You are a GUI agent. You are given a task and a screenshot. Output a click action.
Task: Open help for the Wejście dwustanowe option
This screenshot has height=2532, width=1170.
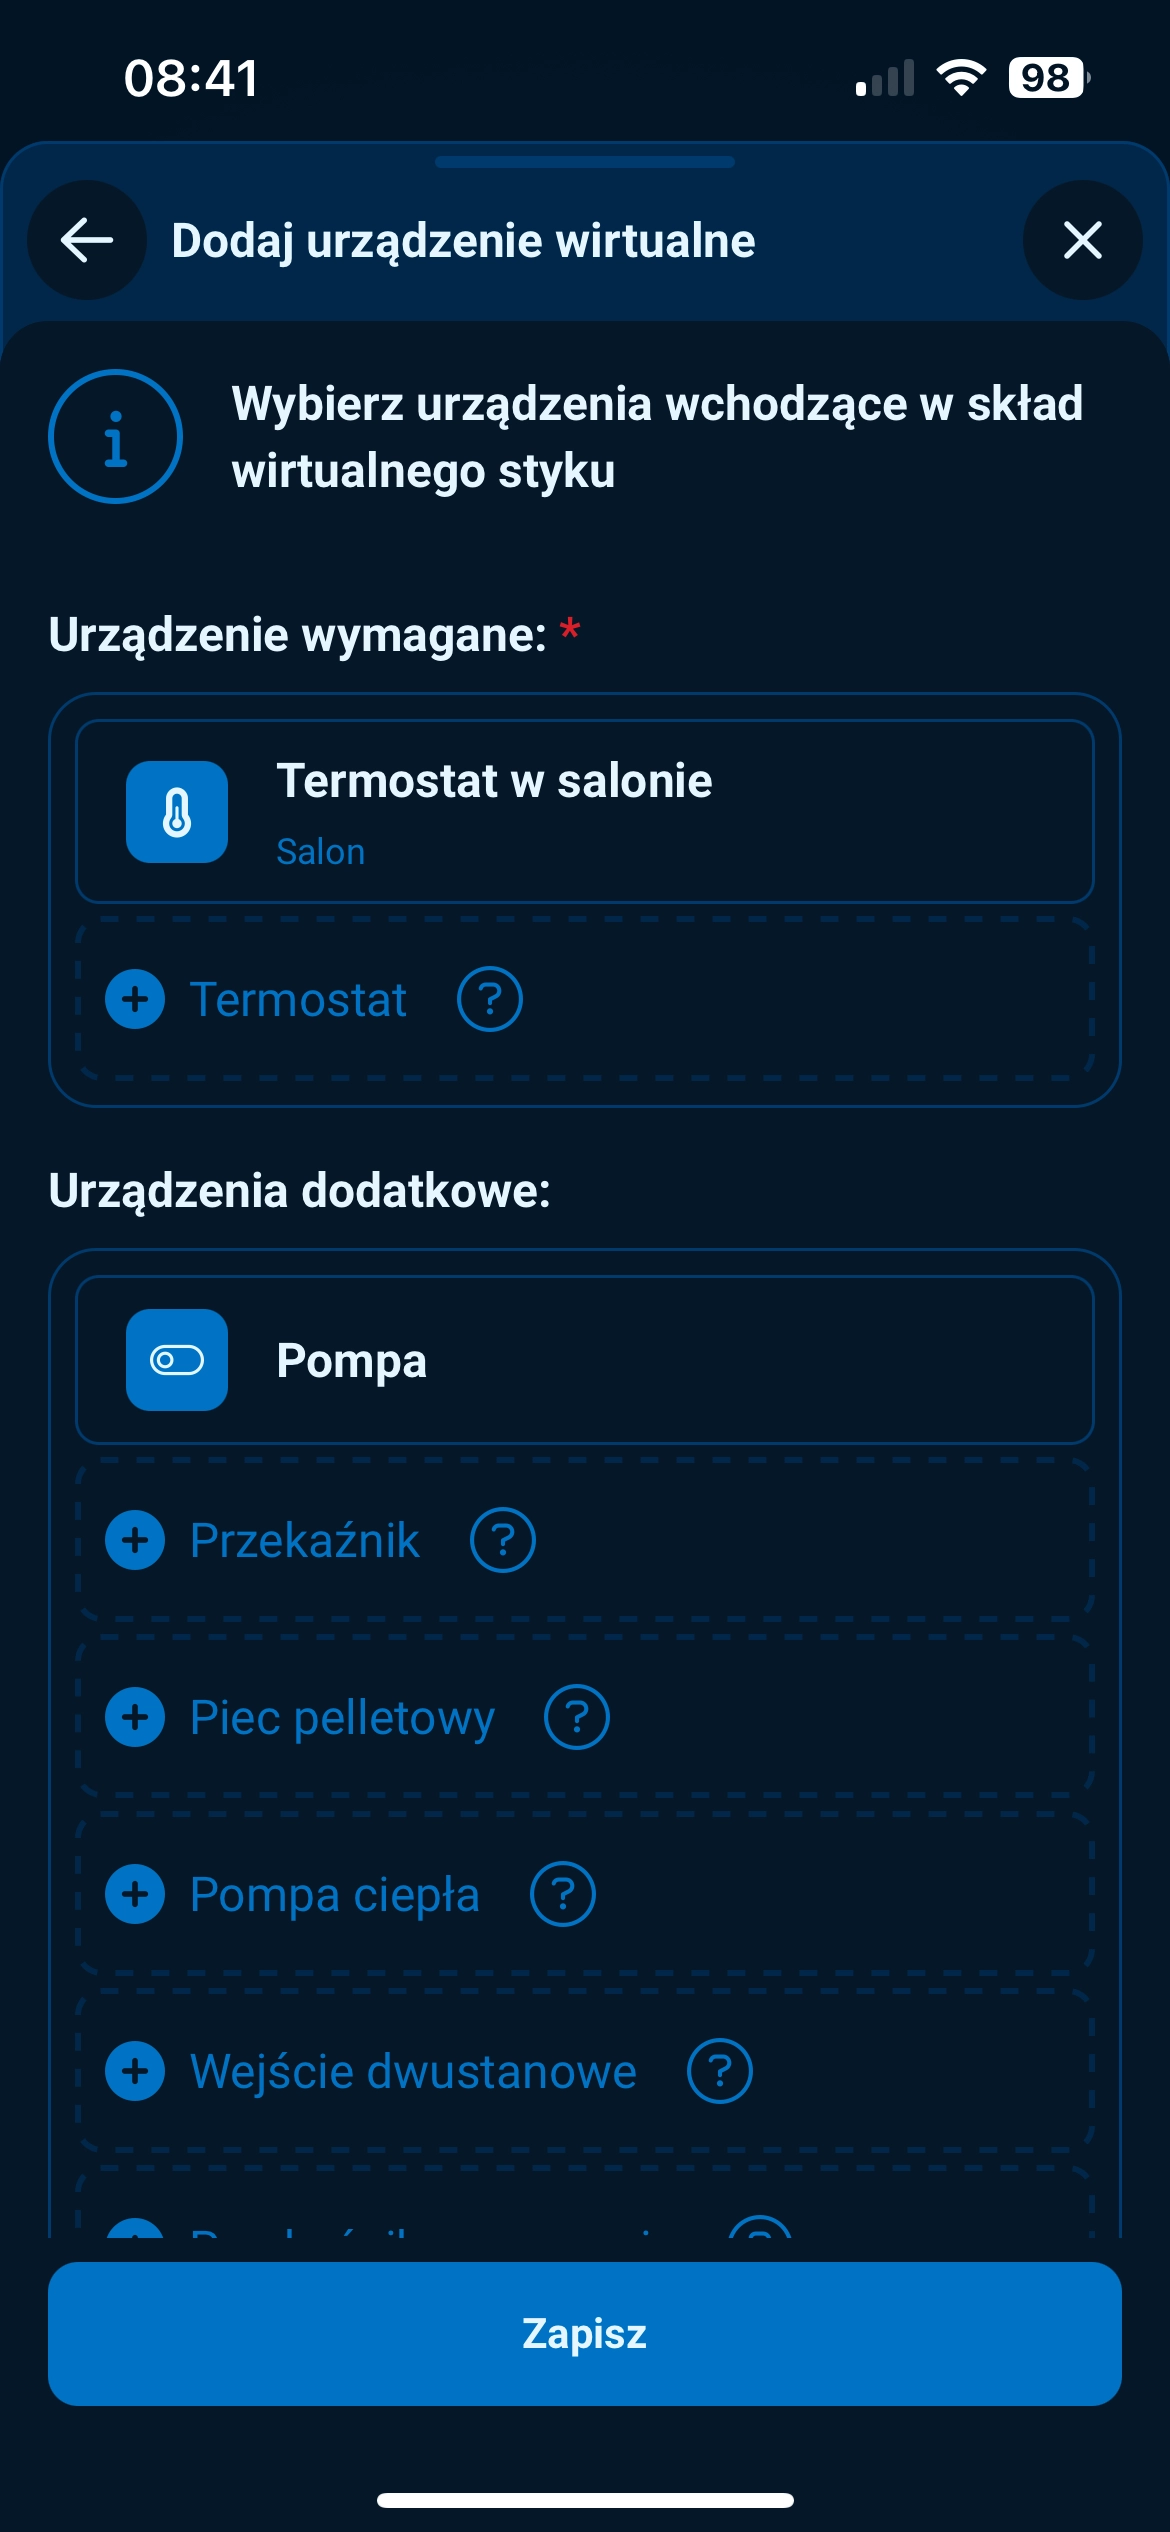point(719,2071)
